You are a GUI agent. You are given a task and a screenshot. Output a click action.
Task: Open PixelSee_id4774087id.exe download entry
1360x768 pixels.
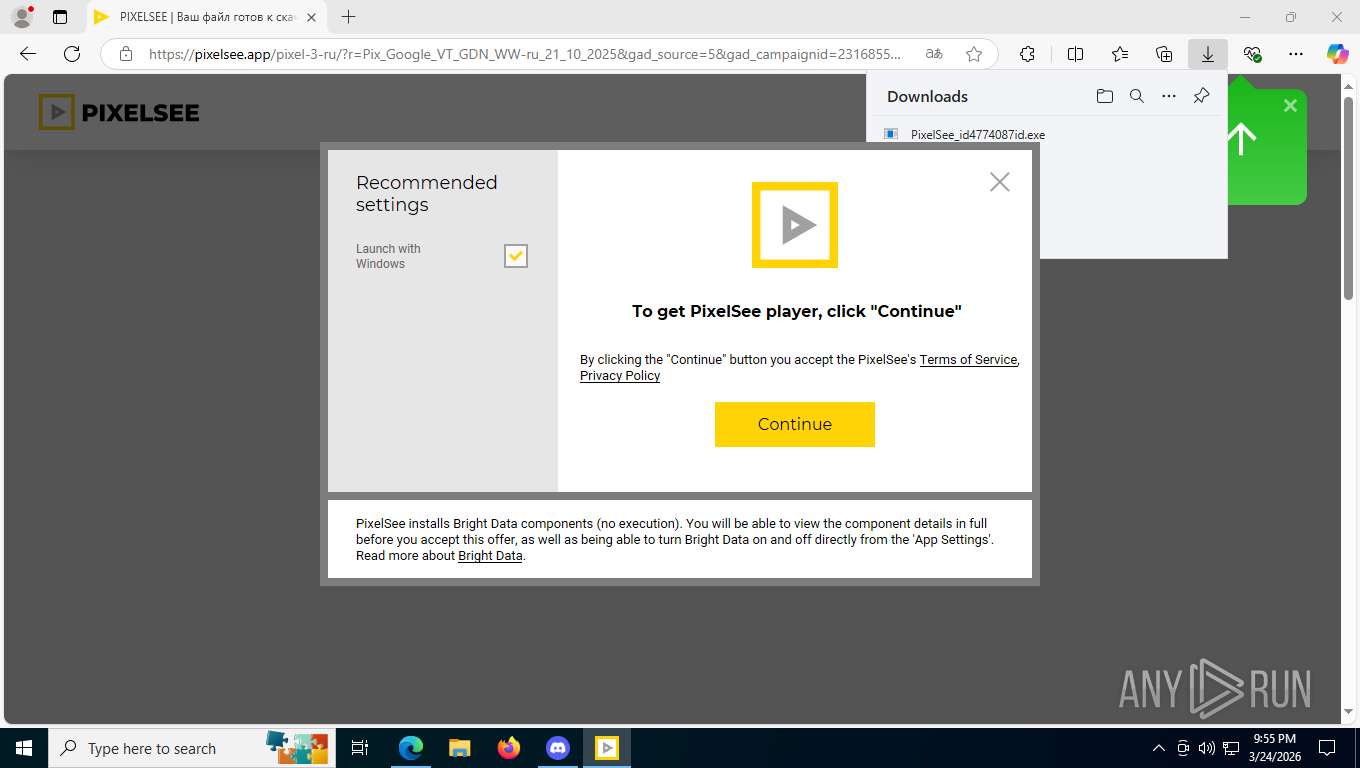[x=977, y=134]
